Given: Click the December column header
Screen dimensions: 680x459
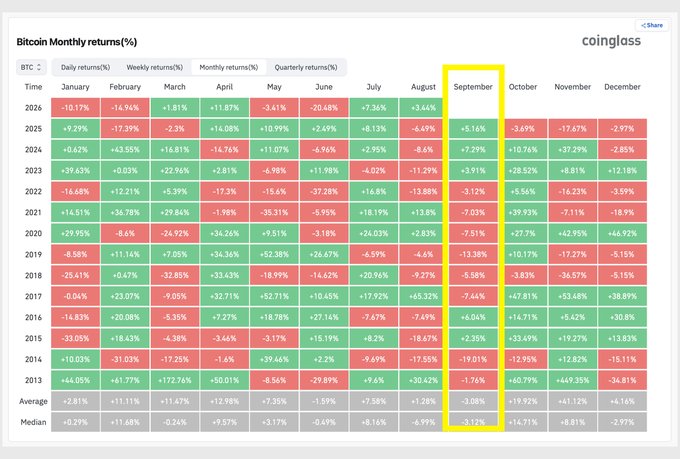Looking at the screenshot, I should click(x=622, y=87).
